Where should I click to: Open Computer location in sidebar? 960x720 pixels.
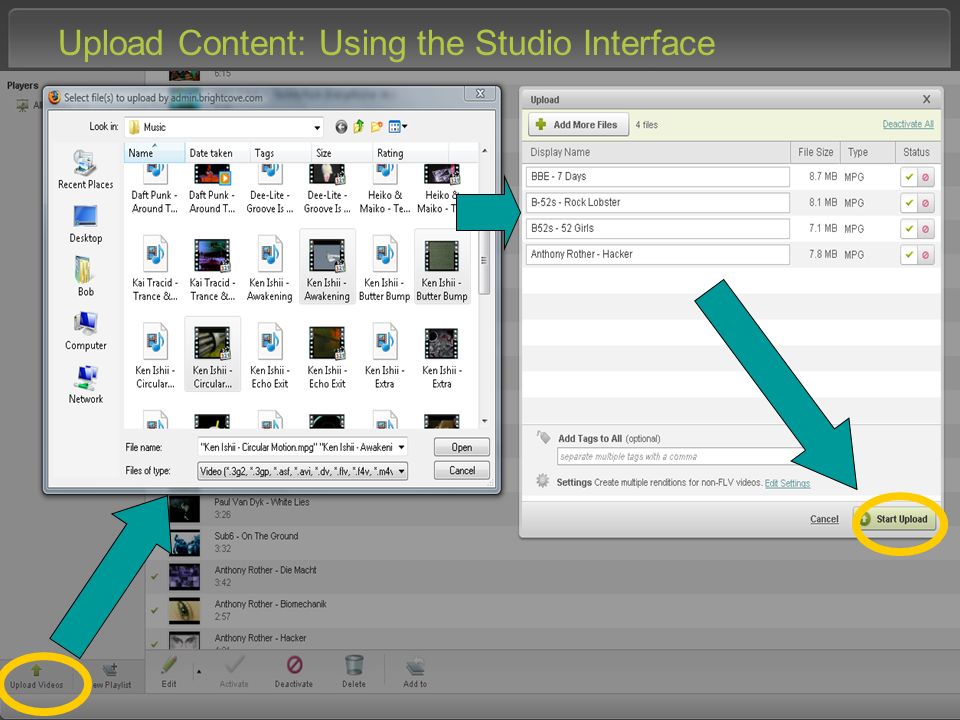coord(85,331)
